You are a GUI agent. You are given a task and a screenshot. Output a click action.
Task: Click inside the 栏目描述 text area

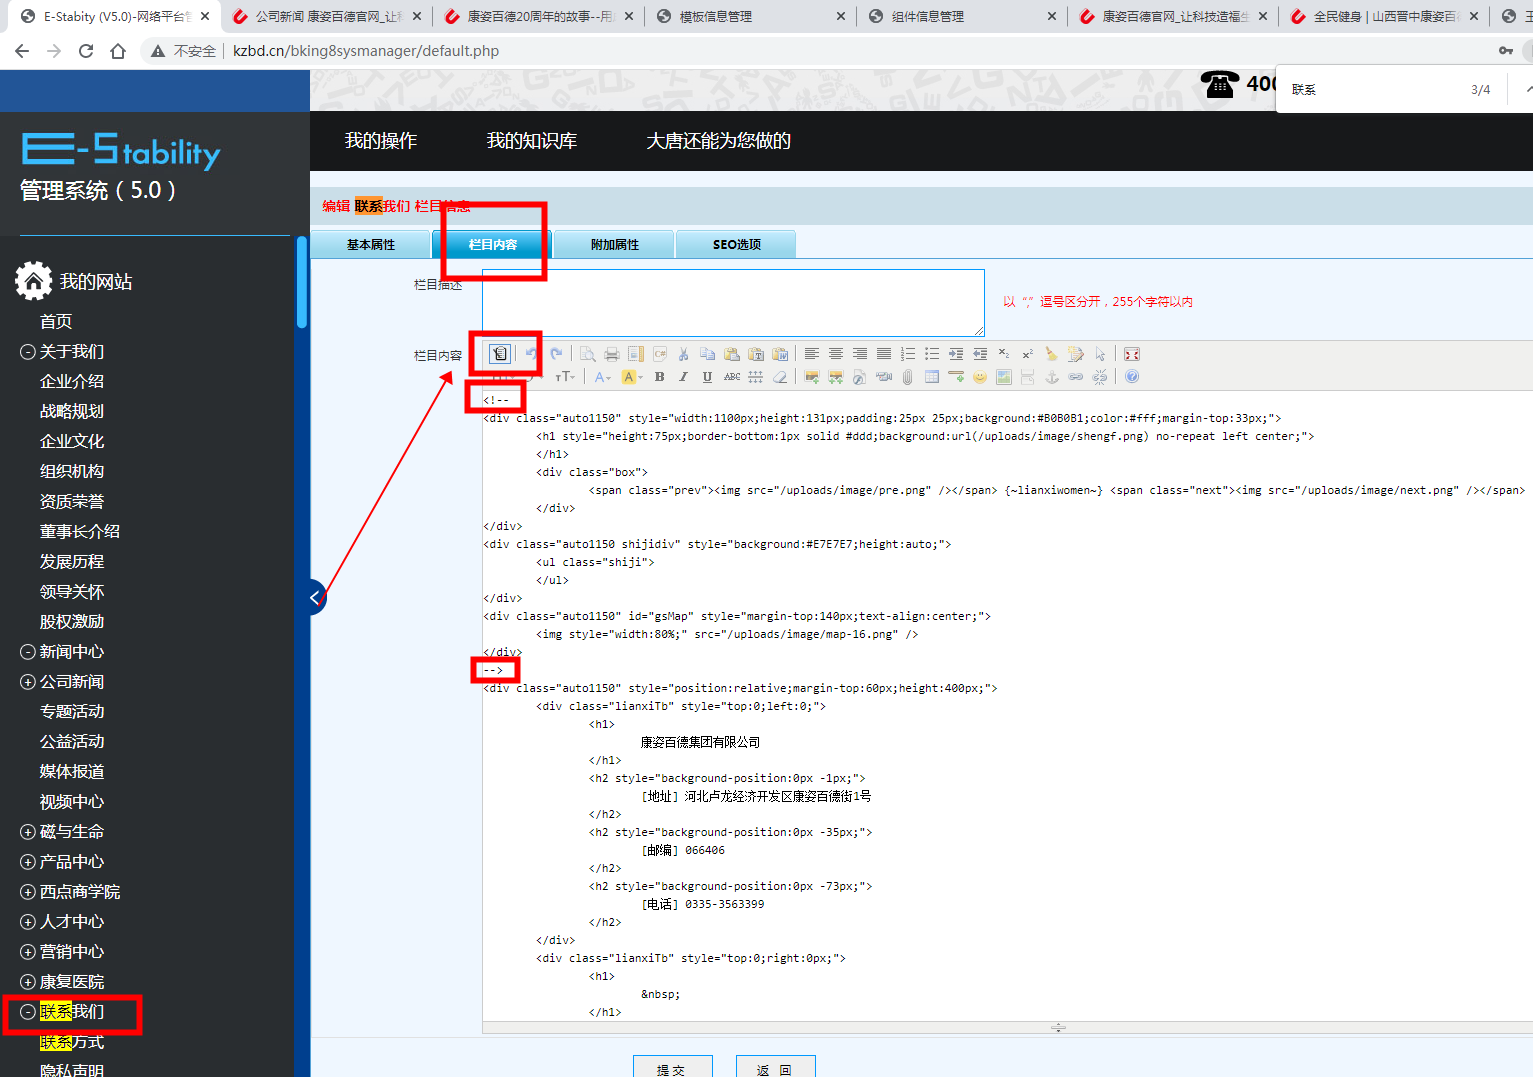(x=733, y=302)
